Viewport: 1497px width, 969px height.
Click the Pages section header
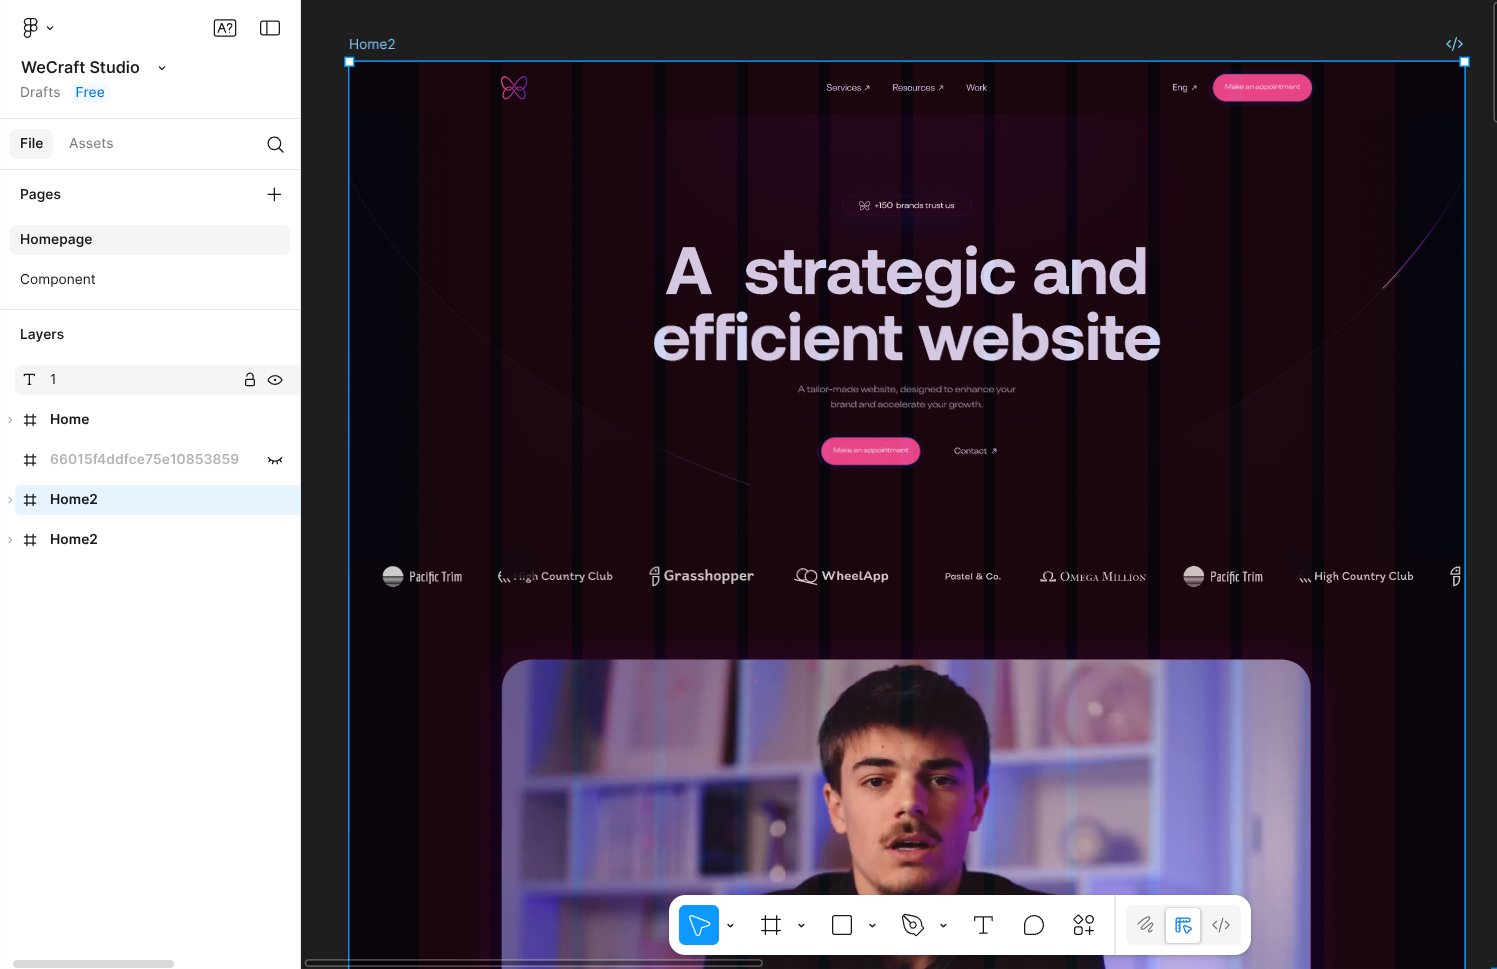[x=40, y=194]
